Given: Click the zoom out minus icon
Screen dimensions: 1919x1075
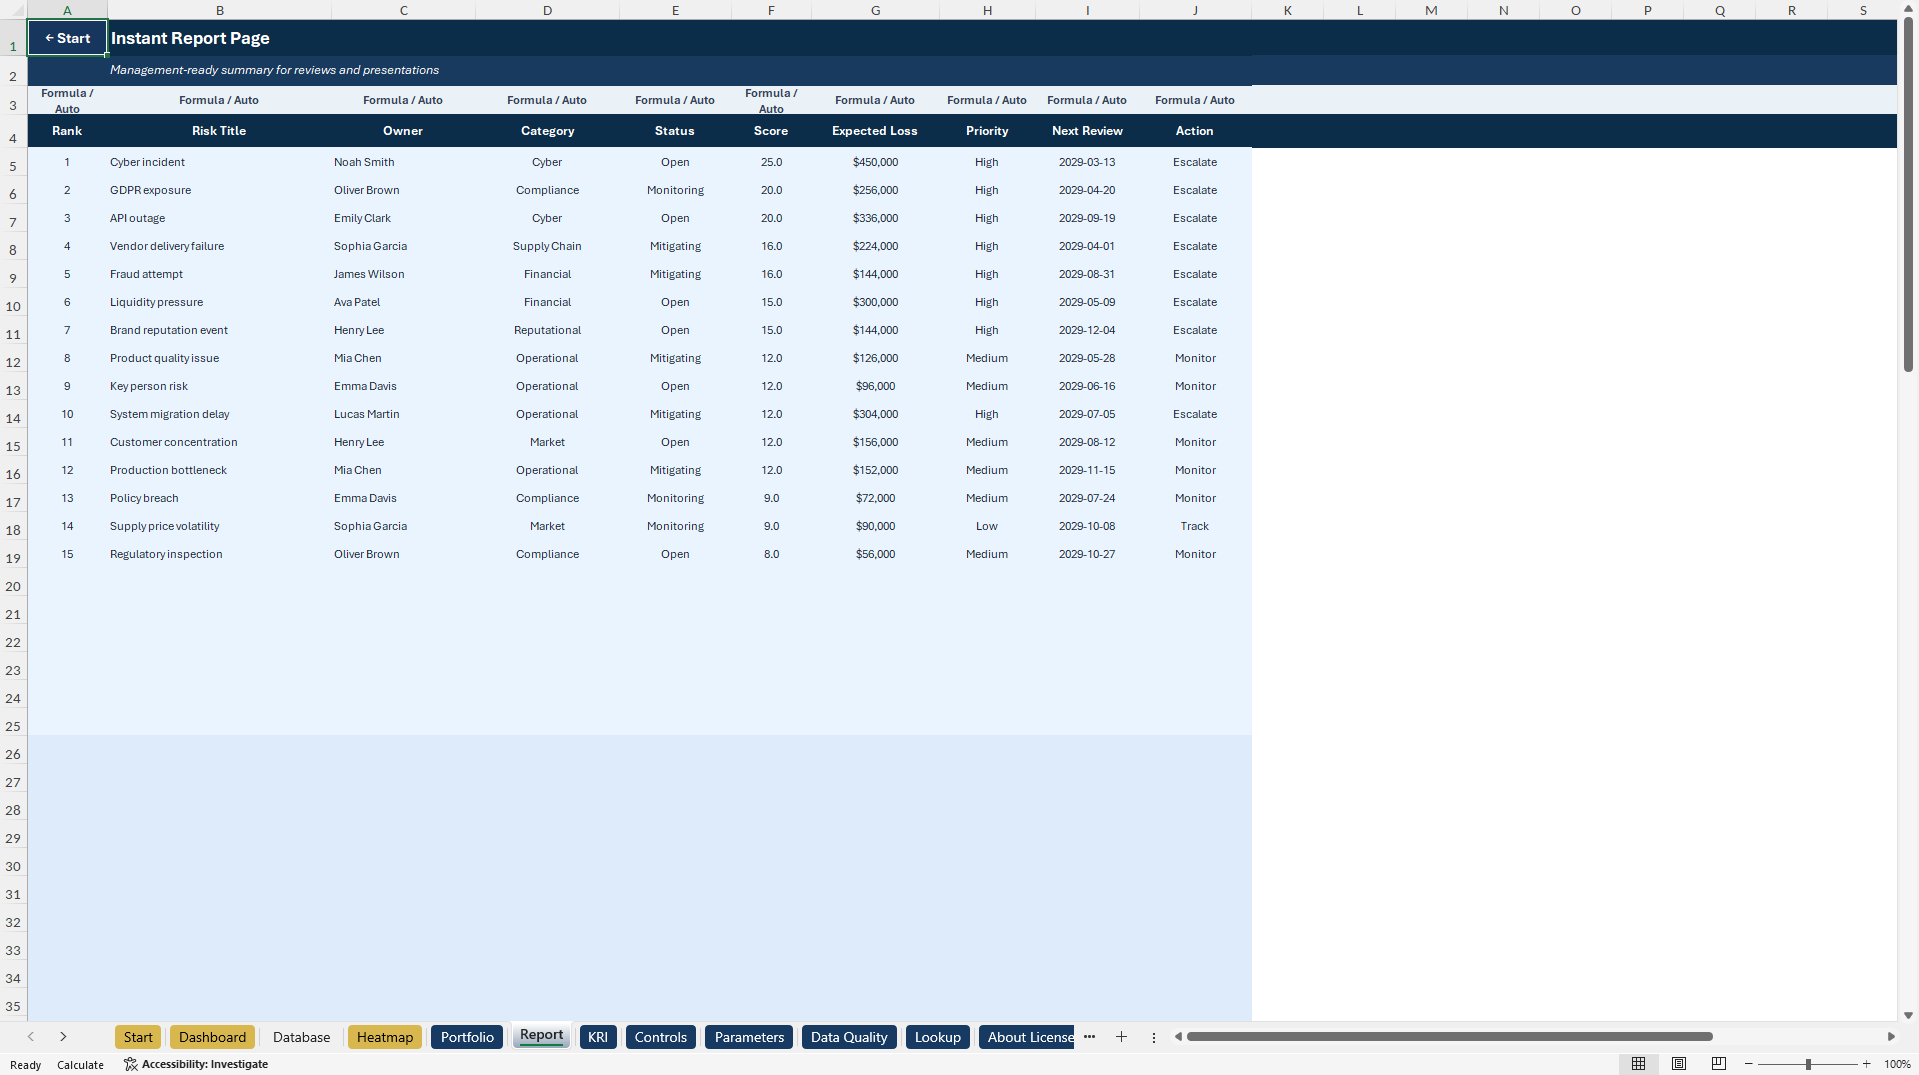Looking at the screenshot, I should point(1749,1064).
